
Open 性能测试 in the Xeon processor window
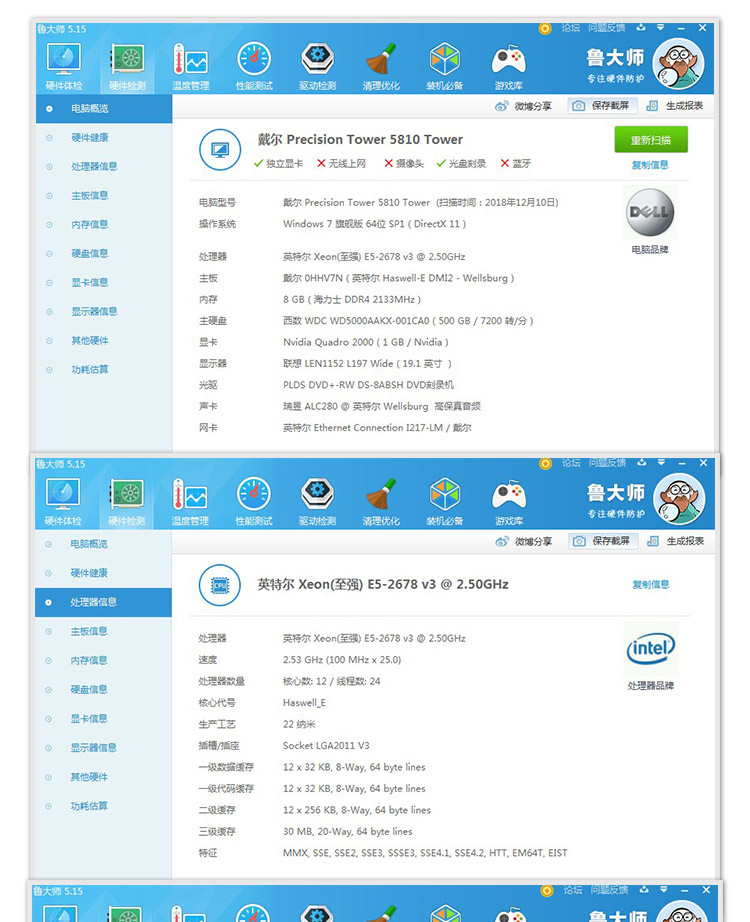(x=254, y=502)
